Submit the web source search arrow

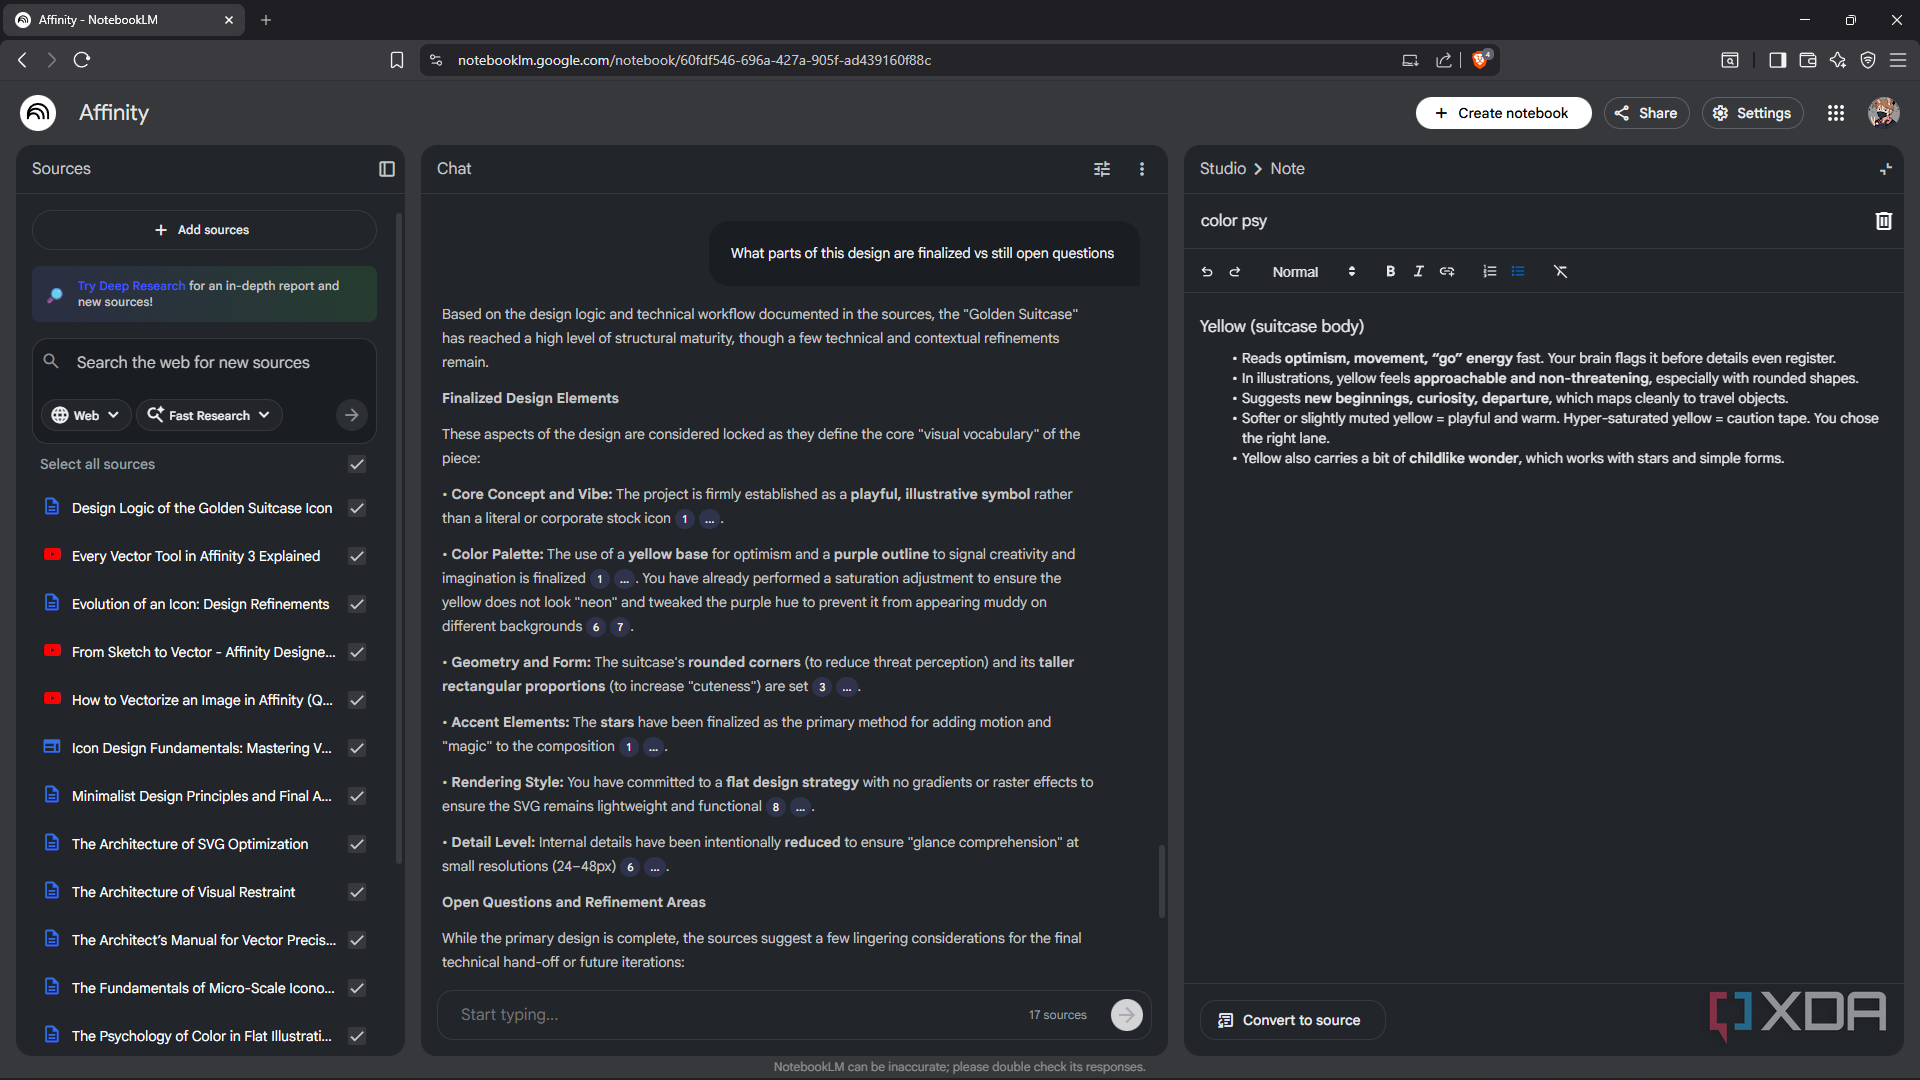[351, 415]
